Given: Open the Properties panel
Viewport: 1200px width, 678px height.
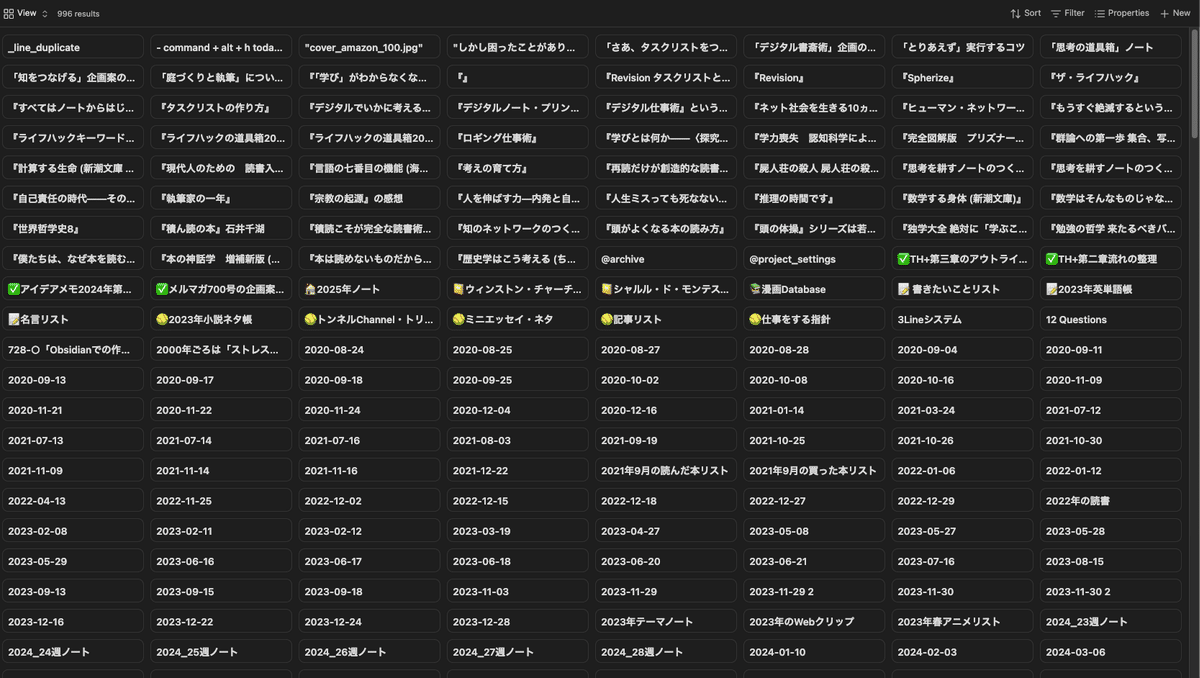Looking at the screenshot, I should (x=1121, y=14).
